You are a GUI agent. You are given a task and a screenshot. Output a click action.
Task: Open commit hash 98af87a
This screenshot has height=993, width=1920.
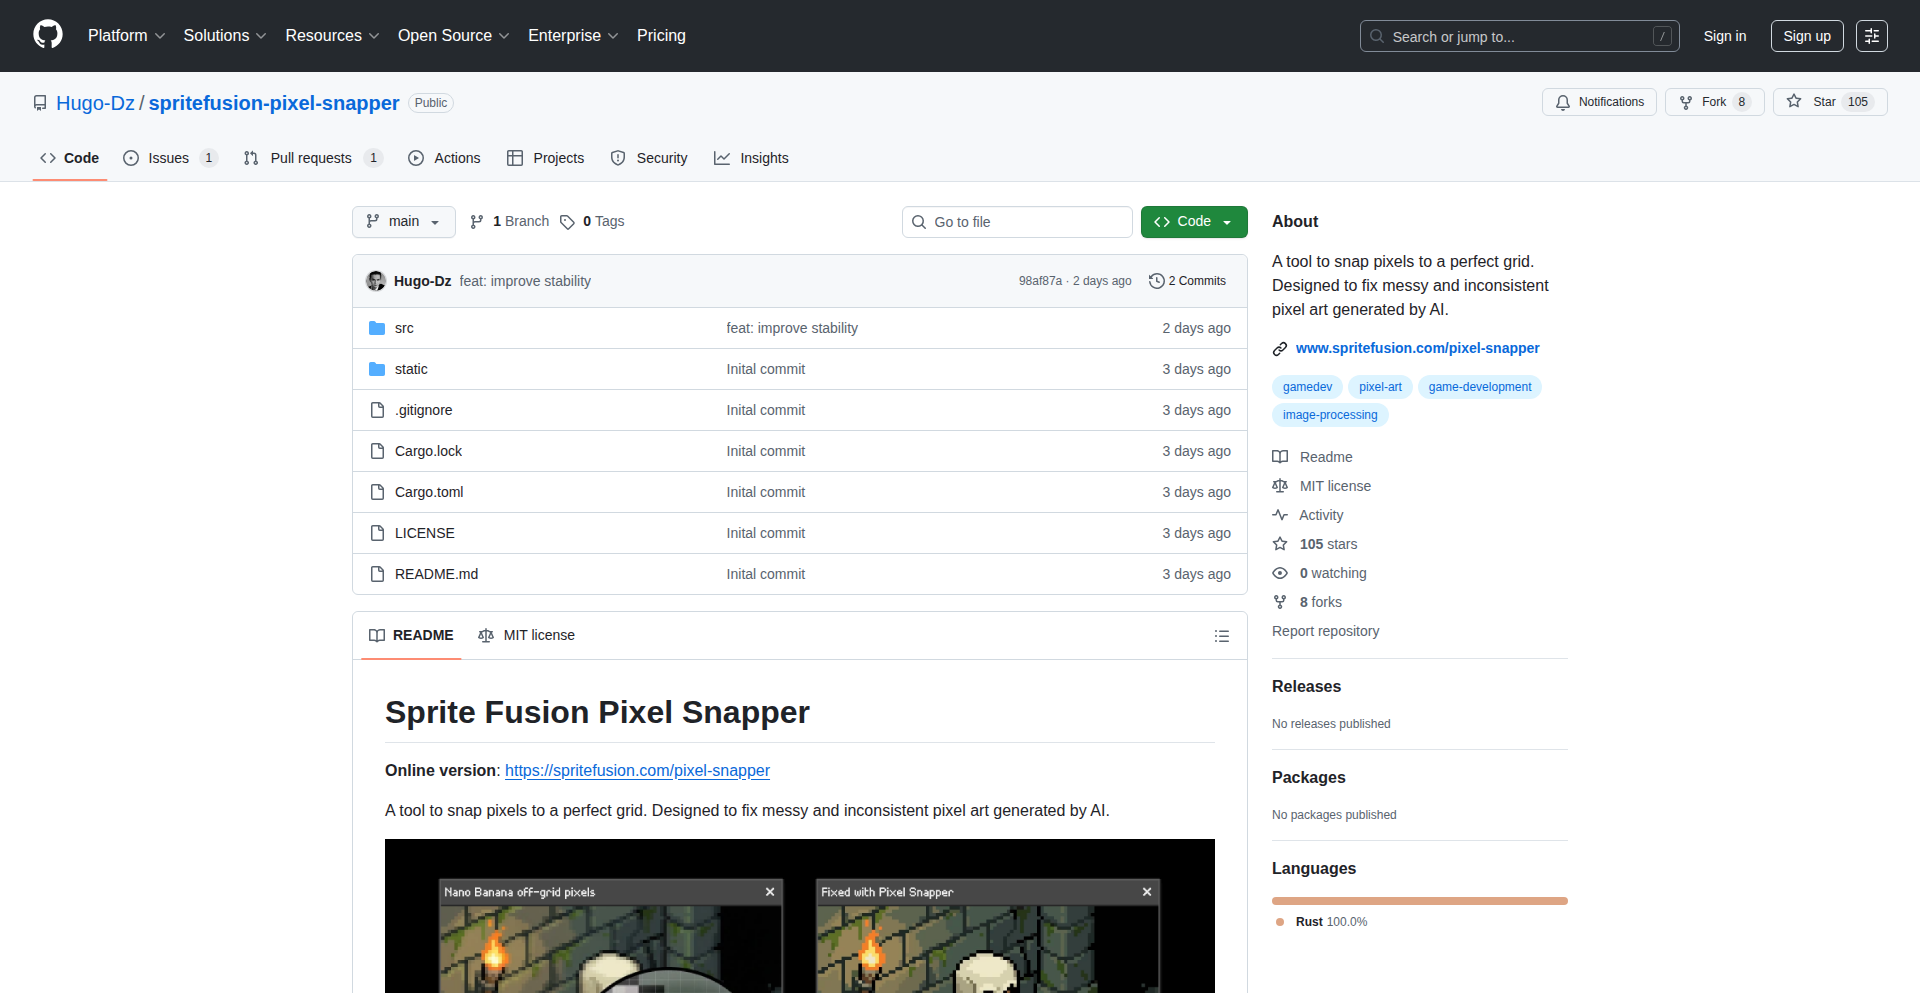[x=1040, y=281]
